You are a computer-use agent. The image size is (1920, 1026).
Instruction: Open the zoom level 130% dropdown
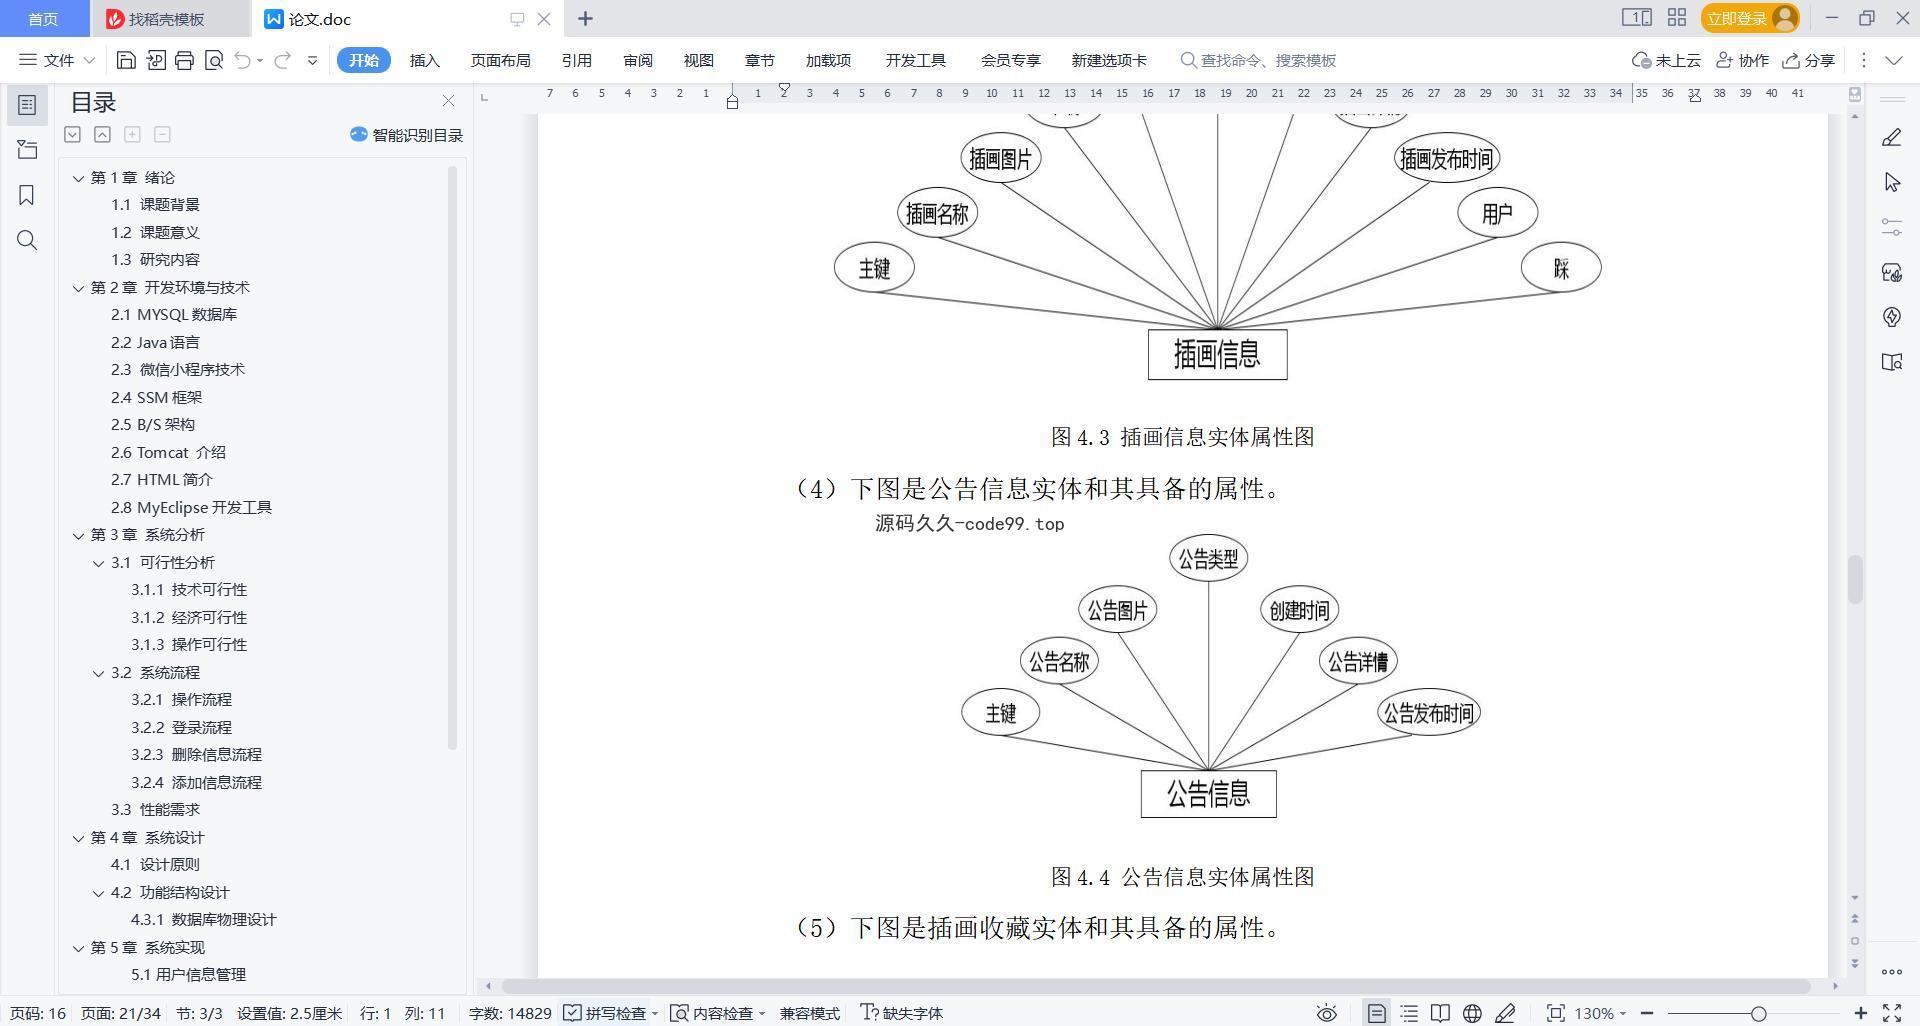point(1600,1013)
